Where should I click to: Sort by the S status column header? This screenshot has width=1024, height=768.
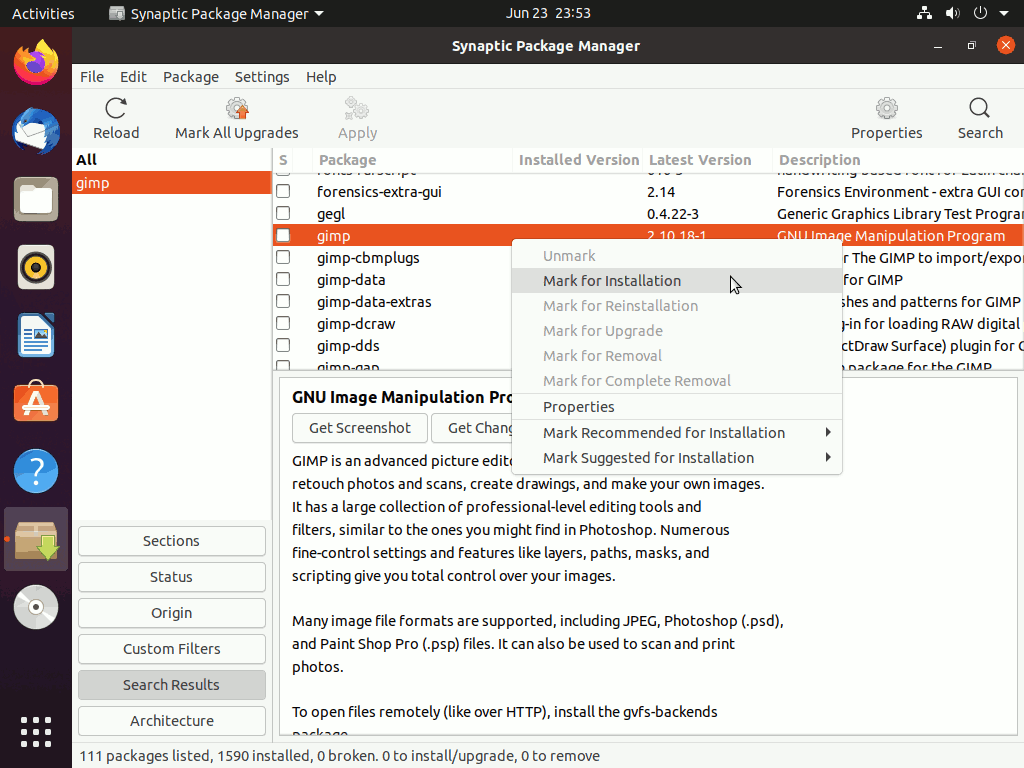point(283,160)
